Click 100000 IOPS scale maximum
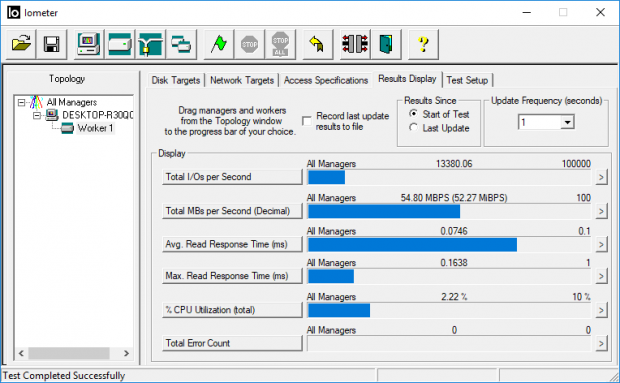This screenshot has width=620, height=383. click(x=576, y=164)
